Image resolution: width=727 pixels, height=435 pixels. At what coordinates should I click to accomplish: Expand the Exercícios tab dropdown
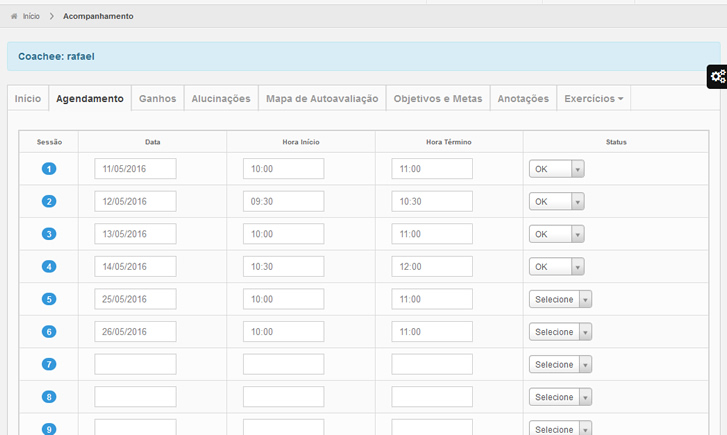point(593,99)
